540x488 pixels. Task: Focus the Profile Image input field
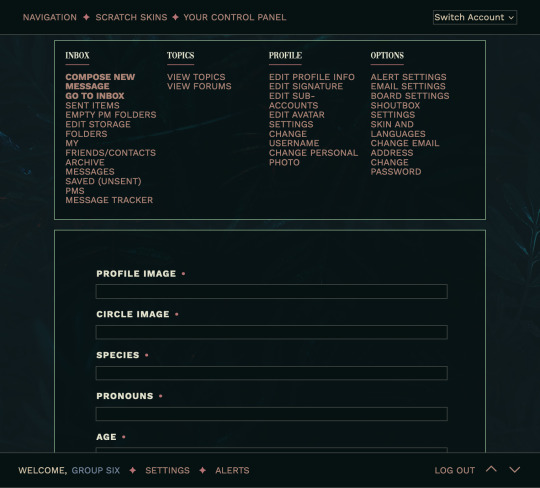coord(271,291)
